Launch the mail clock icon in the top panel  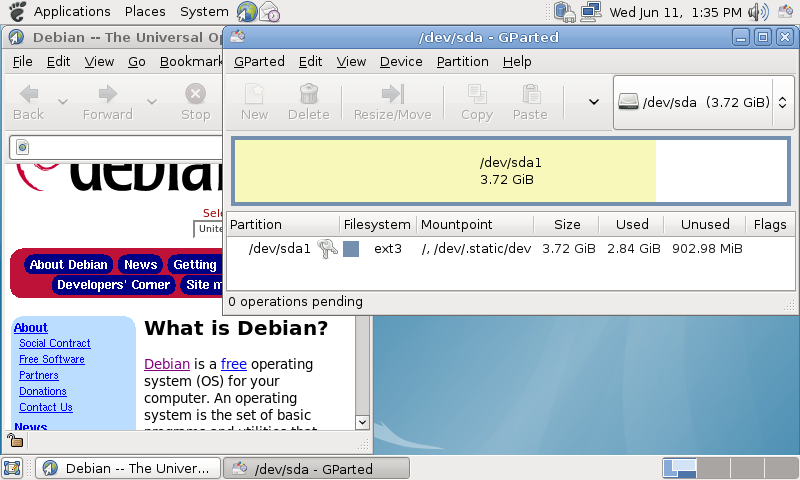coord(269,12)
